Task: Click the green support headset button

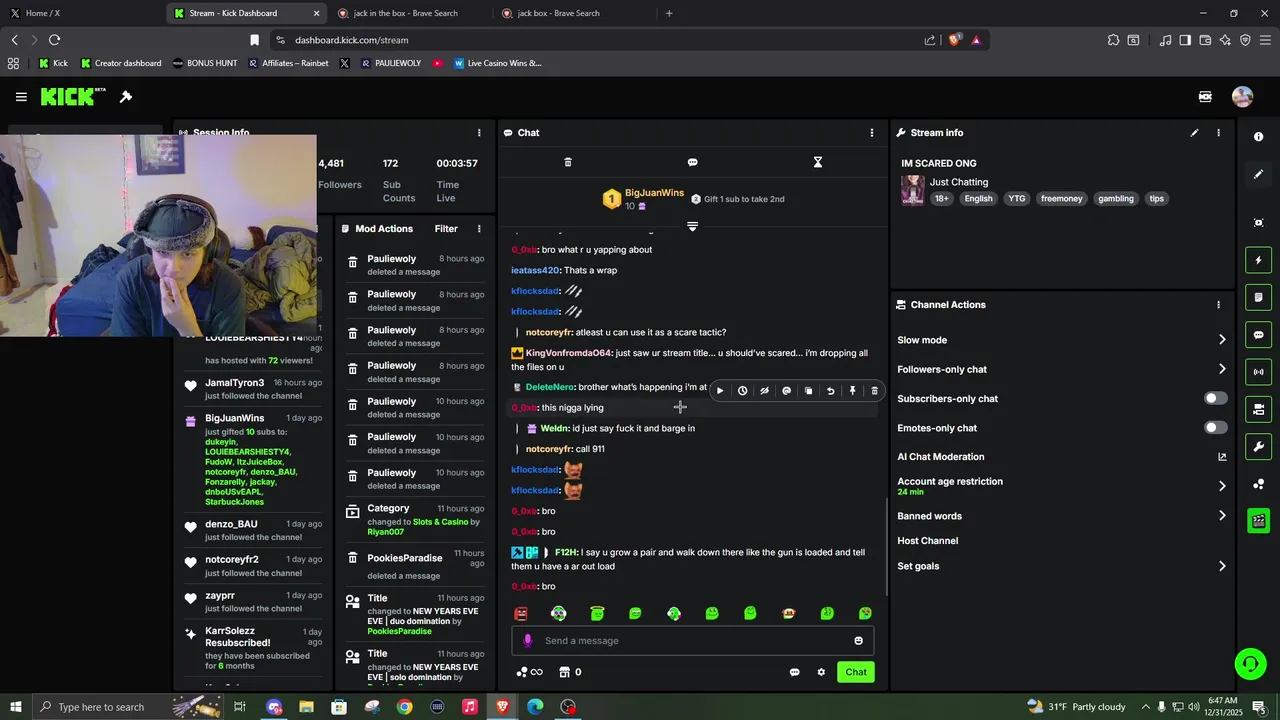Action: click(x=1249, y=663)
